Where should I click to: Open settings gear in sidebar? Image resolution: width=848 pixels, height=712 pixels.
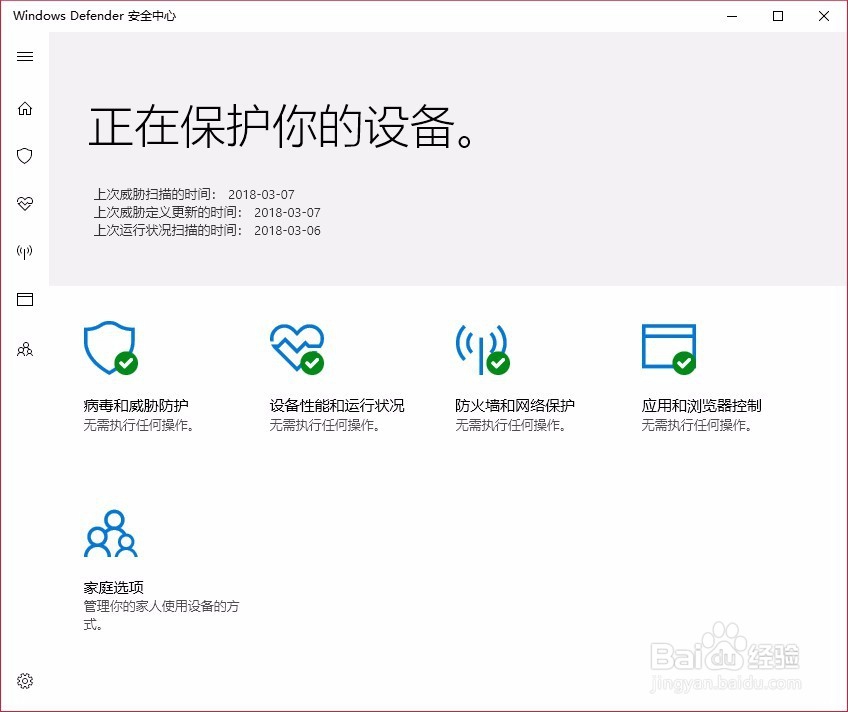coord(25,681)
